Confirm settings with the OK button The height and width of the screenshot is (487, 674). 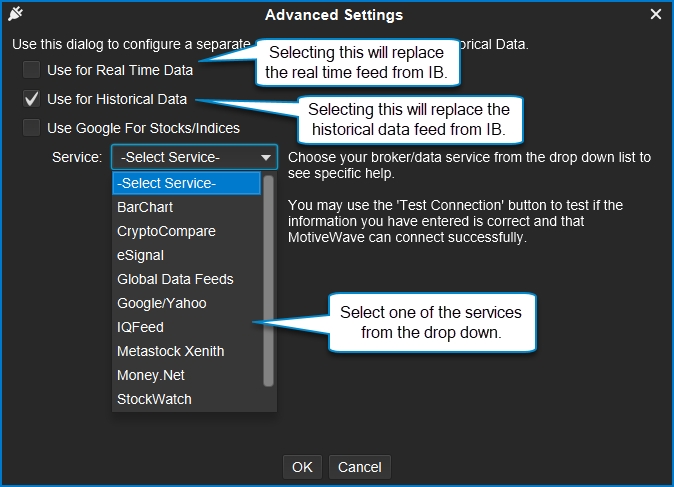coord(302,467)
